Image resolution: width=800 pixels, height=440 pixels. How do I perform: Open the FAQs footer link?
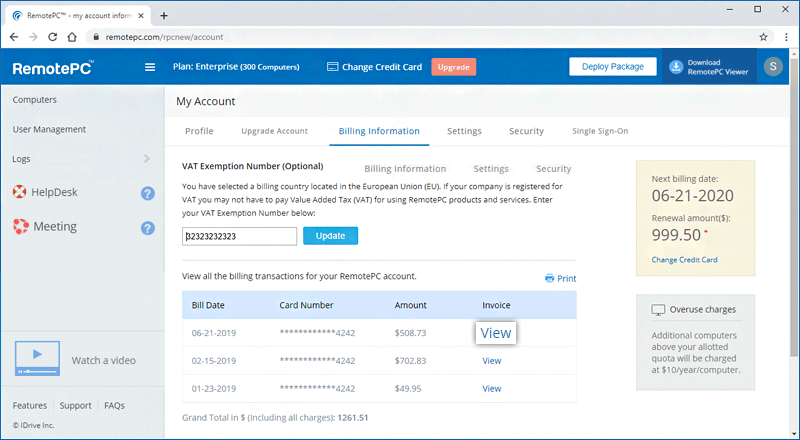[114, 405]
